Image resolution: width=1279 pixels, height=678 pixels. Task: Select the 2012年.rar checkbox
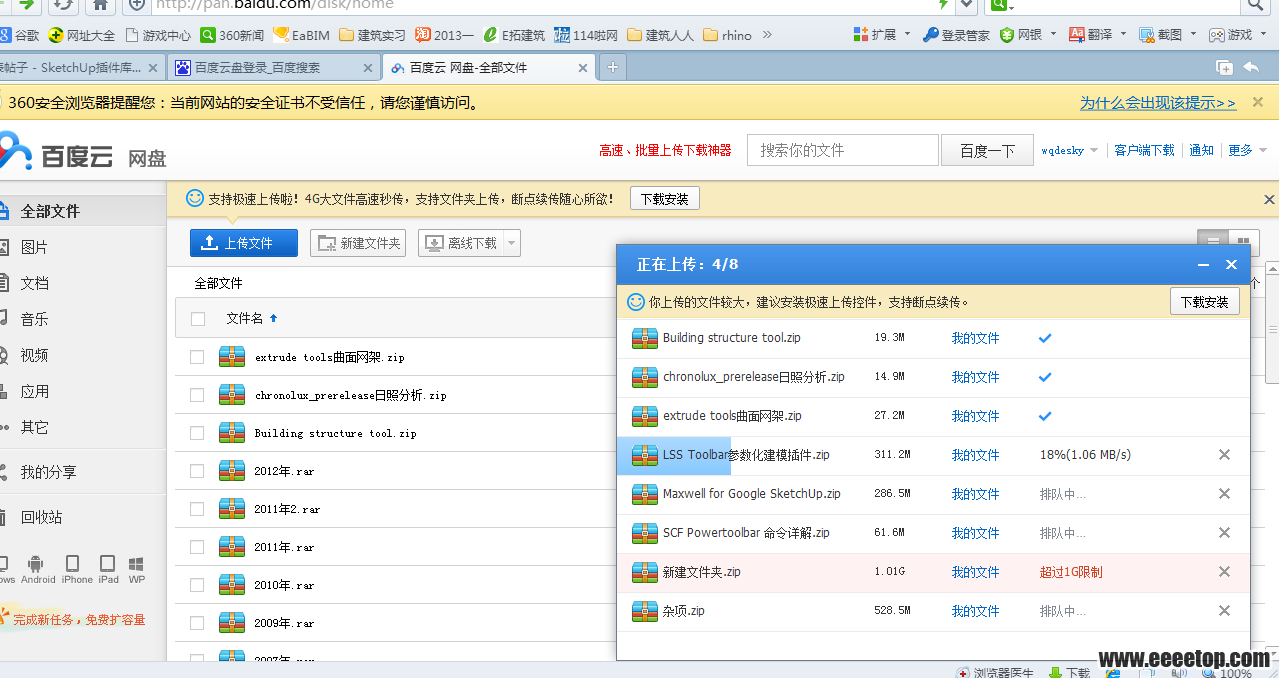pyautogui.click(x=197, y=471)
